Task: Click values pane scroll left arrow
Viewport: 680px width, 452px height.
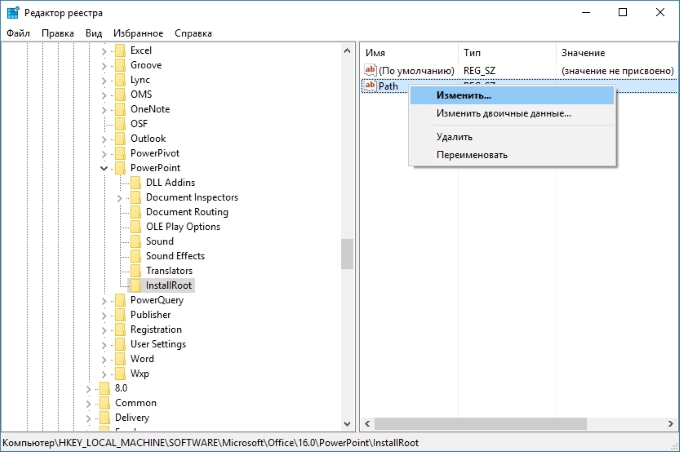Action: [x=367, y=424]
